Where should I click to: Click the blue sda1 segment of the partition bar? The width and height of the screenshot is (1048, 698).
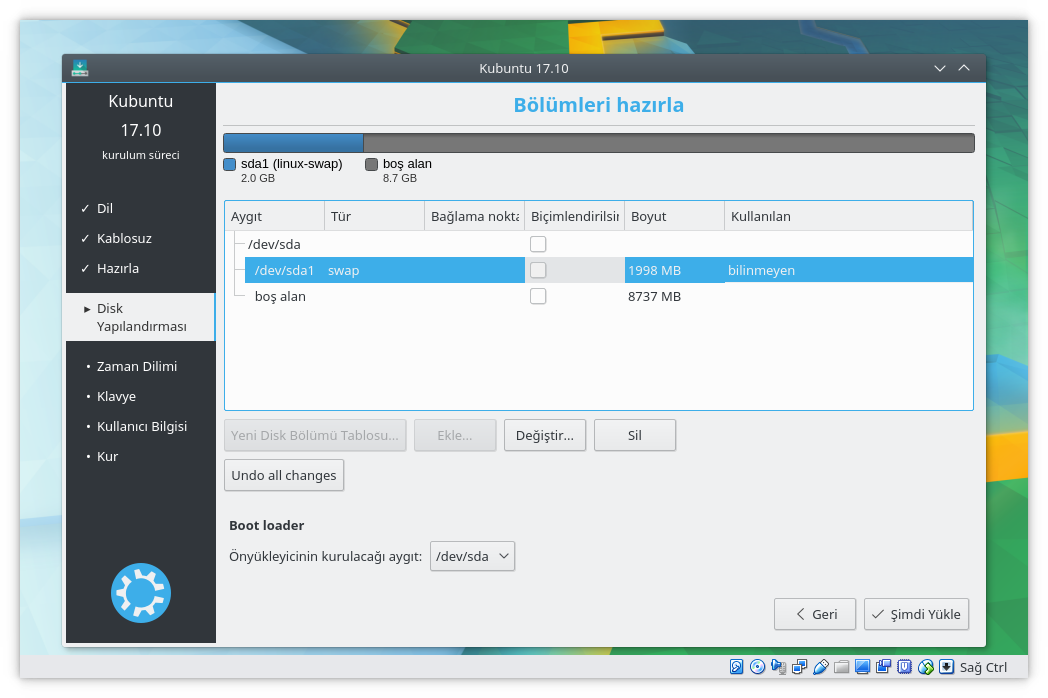tap(293, 142)
